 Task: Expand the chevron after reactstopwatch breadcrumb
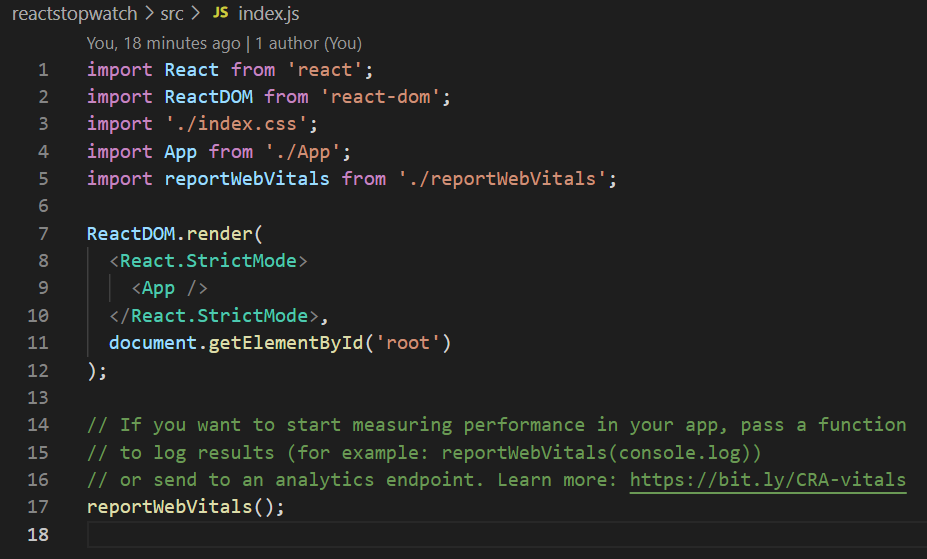coord(149,14)
